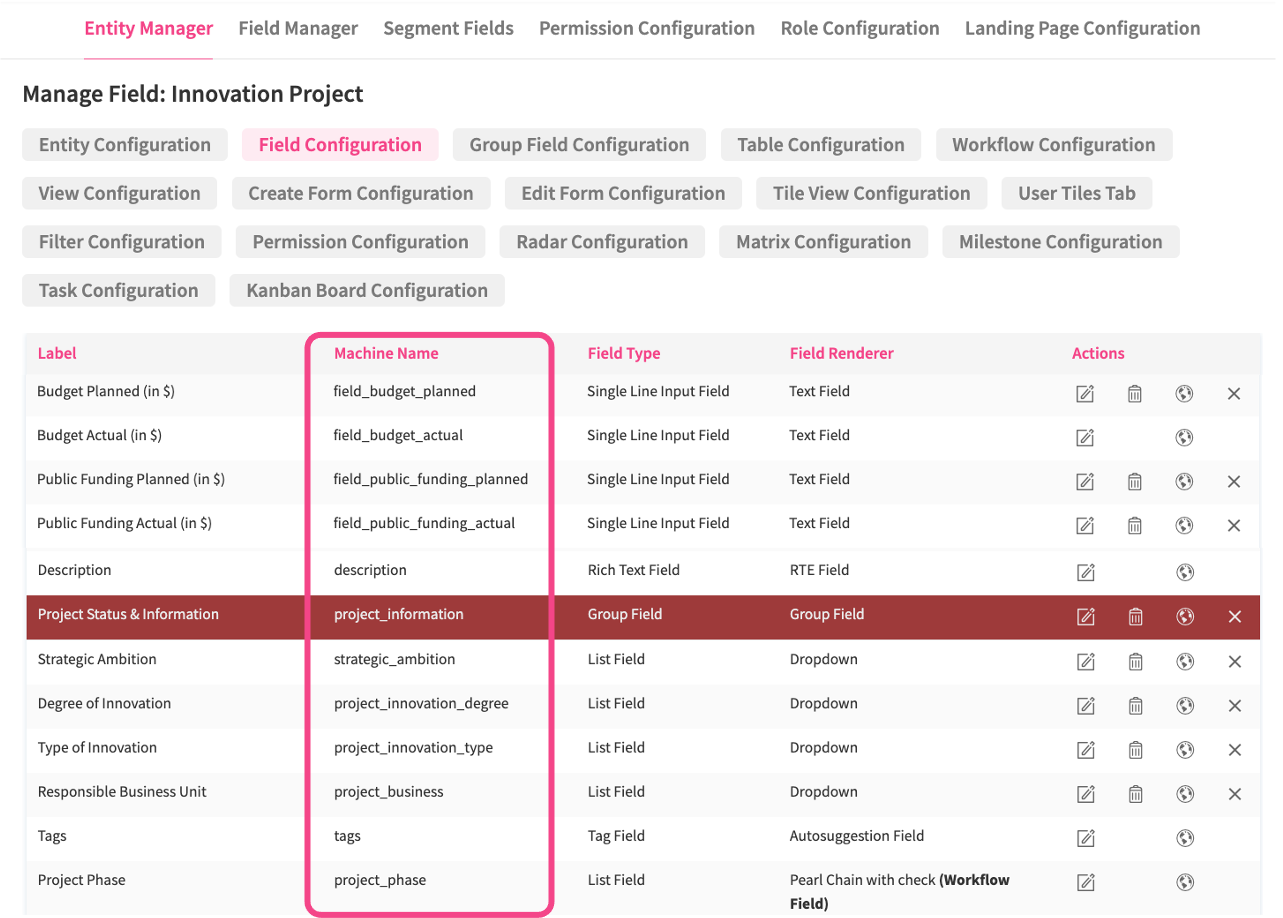Go to Landing Page Configuration tab
The height and width of the screenshot is (918, 1283).
(x=1082, y=28)
